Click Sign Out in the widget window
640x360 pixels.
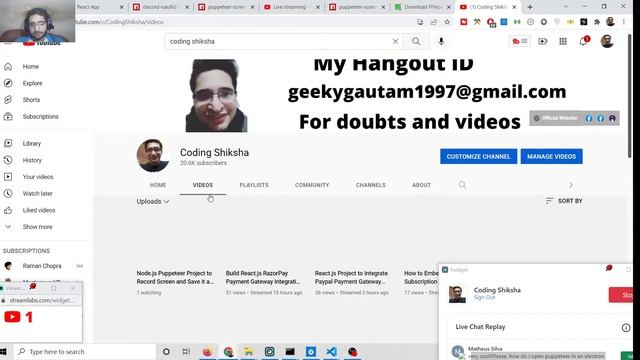pyautogui.click(x=484, y=298)
